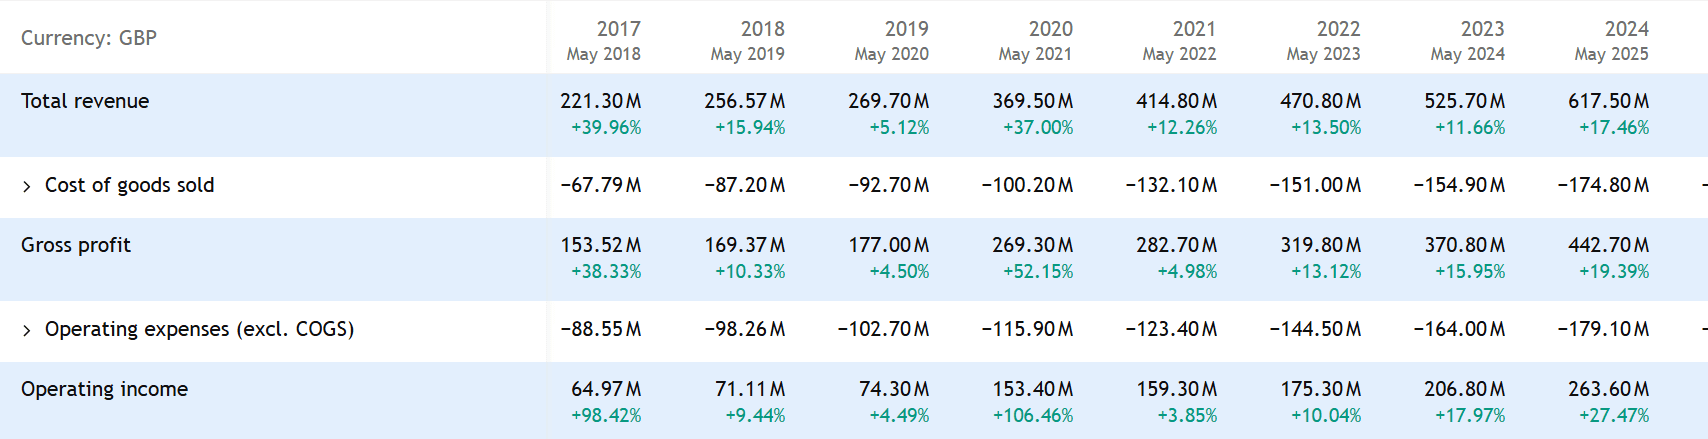Image resolution: width=1708 pixels, height=439 pixels.
Task: Select 2022 operating expenses value −144.50M
Action: tap(1315, 329)
